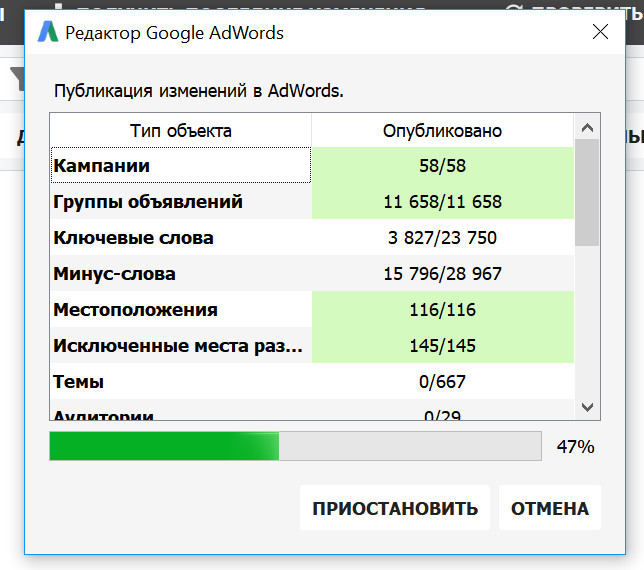Click the 15 796/28 967 cell
644x570 pixels.
point(443,274)
